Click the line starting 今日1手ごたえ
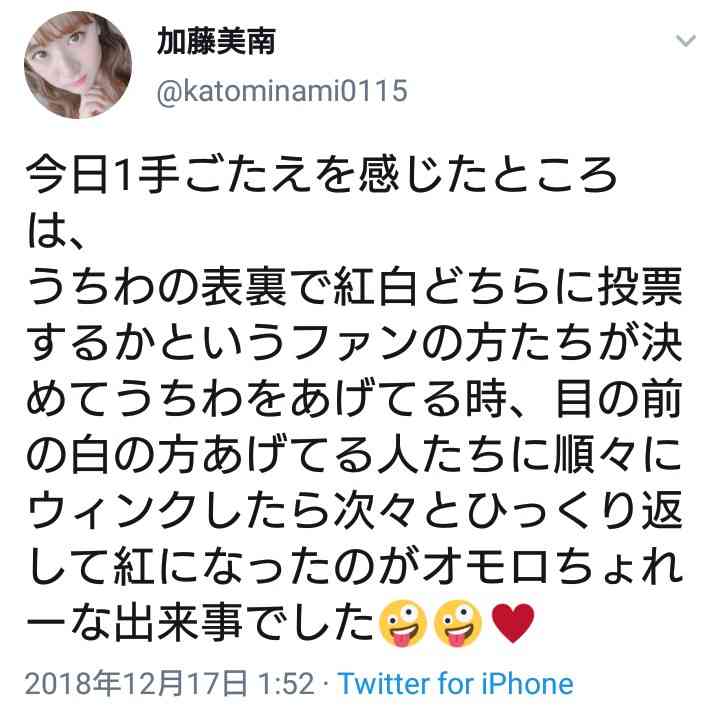Image resolution: width=720 pixels, height=718 pixels. (321, 177)
